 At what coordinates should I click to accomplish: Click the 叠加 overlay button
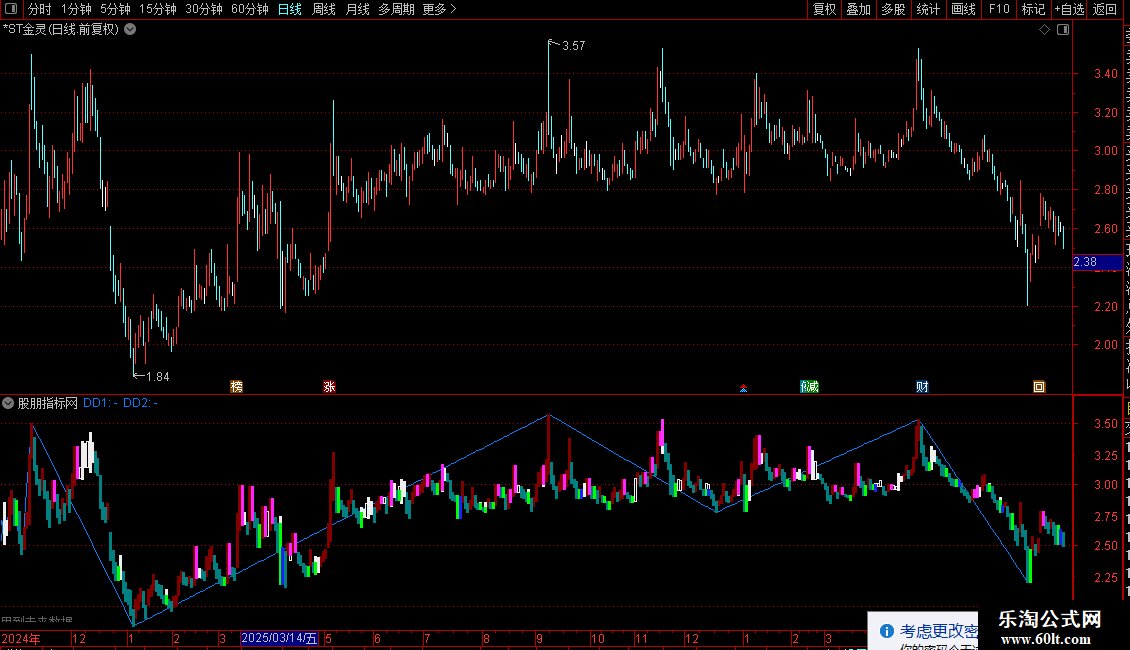pos(859,9)
